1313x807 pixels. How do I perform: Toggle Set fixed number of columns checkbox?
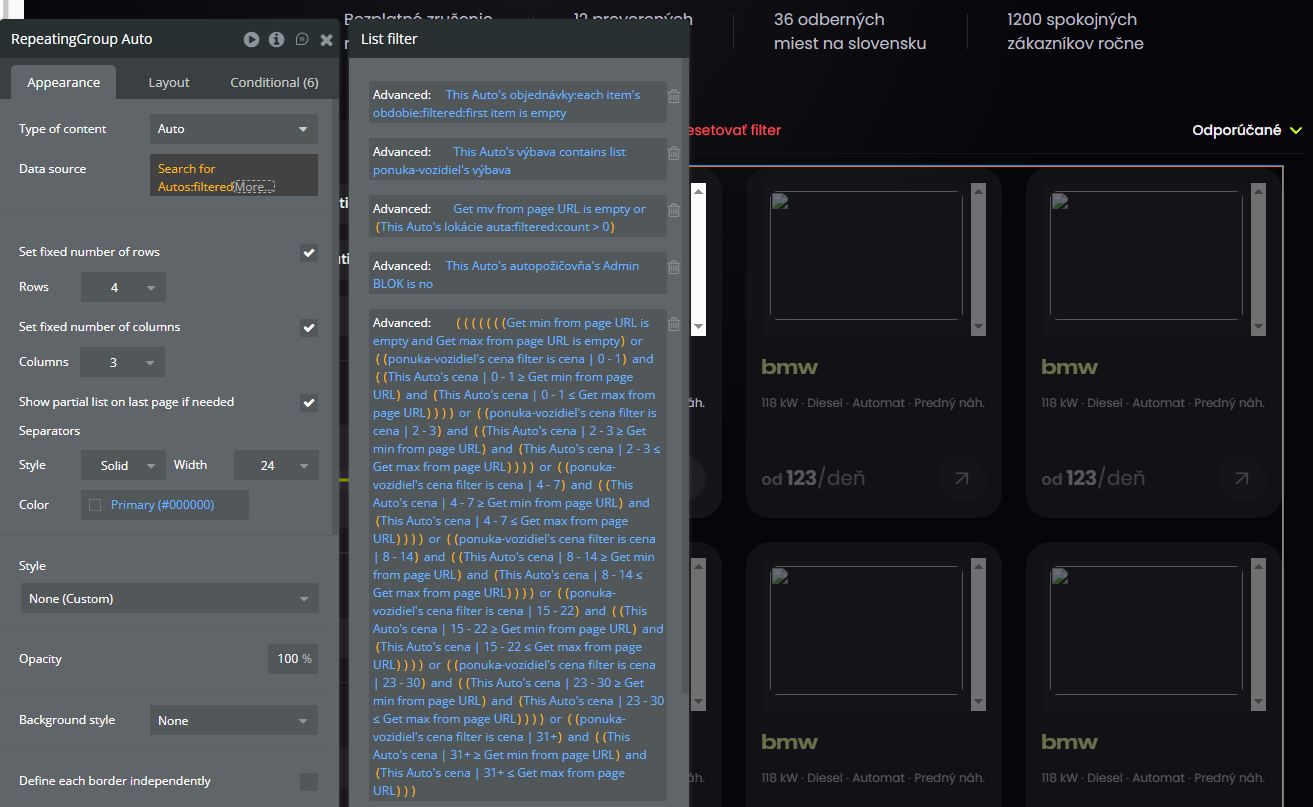(x=309, y=328)
